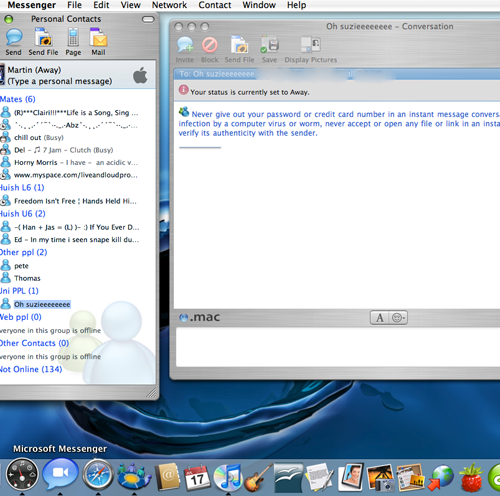
Task: Collapse the Other ppl (2) group
Action: pos(23,252)
